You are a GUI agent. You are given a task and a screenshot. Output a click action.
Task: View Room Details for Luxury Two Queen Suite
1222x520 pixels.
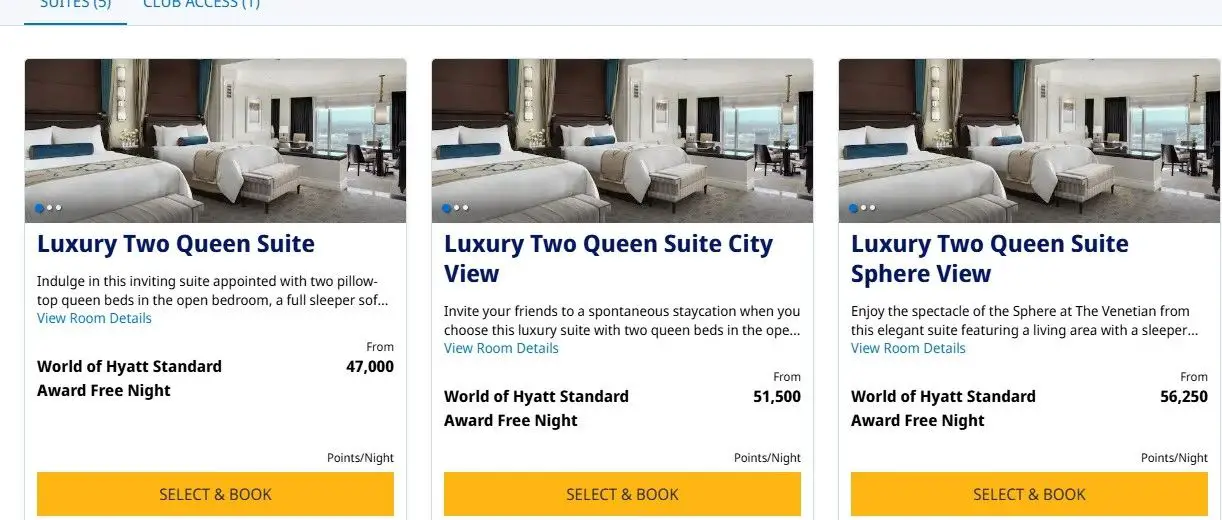(x=94, y=318)
